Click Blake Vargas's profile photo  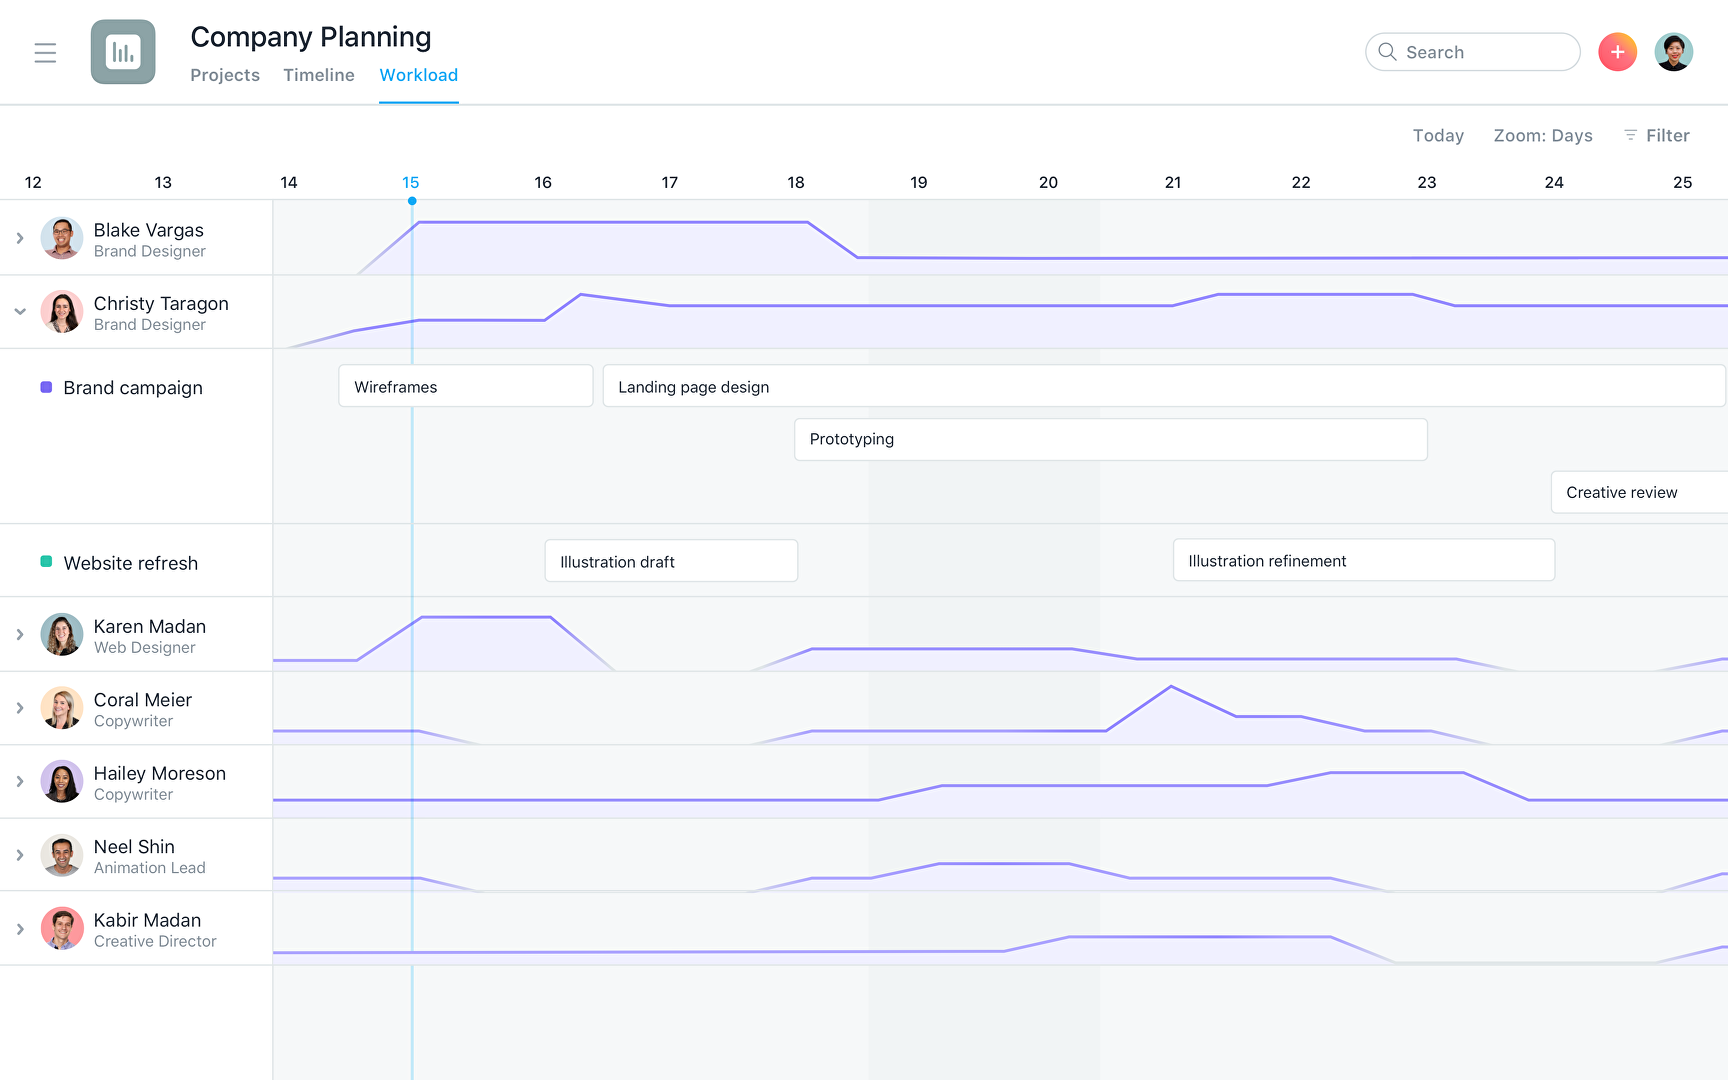(62, 239)
